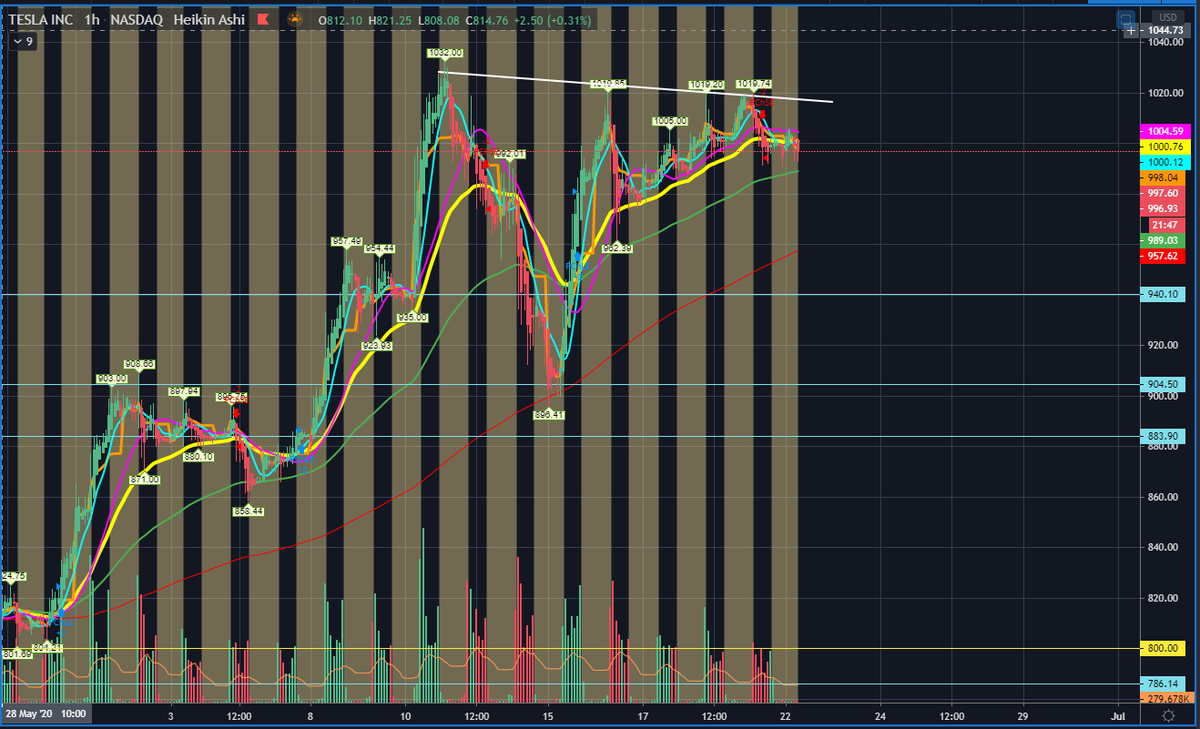The image size is (1200, 729).
Task: Click the 896.41 pivot low label
Action: (549, 414)
